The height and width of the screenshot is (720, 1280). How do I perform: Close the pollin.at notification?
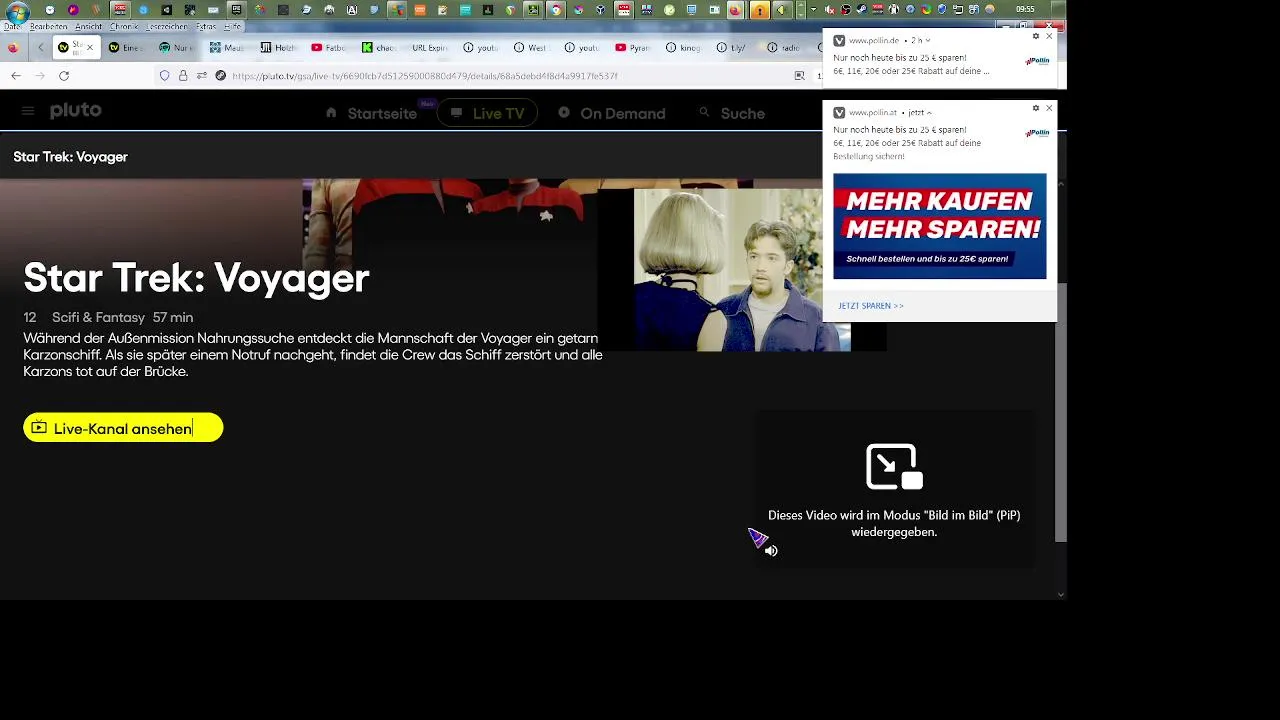tap(1049, 108)
